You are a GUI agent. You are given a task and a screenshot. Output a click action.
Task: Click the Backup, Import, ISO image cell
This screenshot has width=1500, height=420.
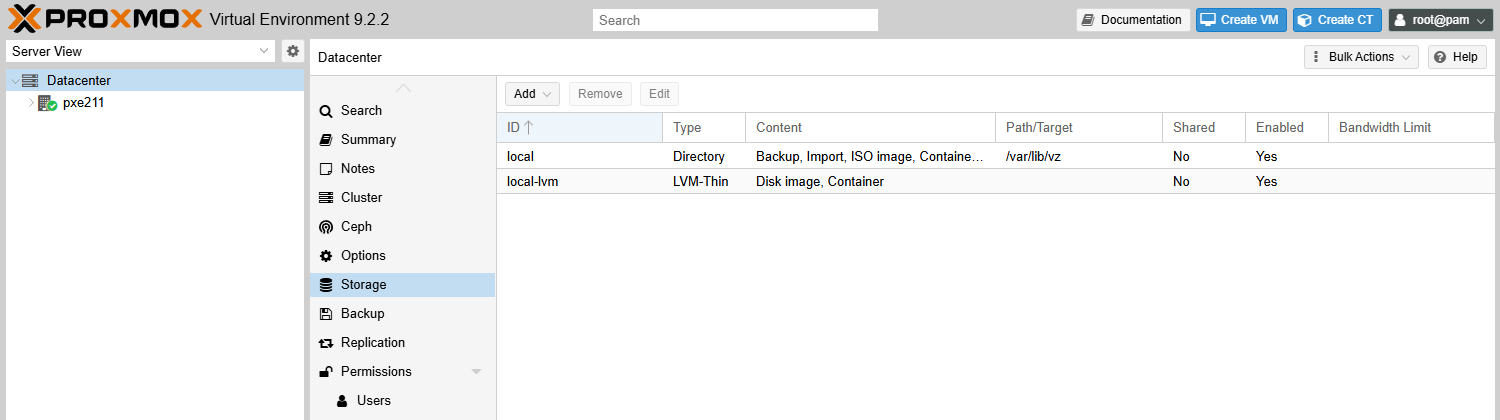coord(870,157)
